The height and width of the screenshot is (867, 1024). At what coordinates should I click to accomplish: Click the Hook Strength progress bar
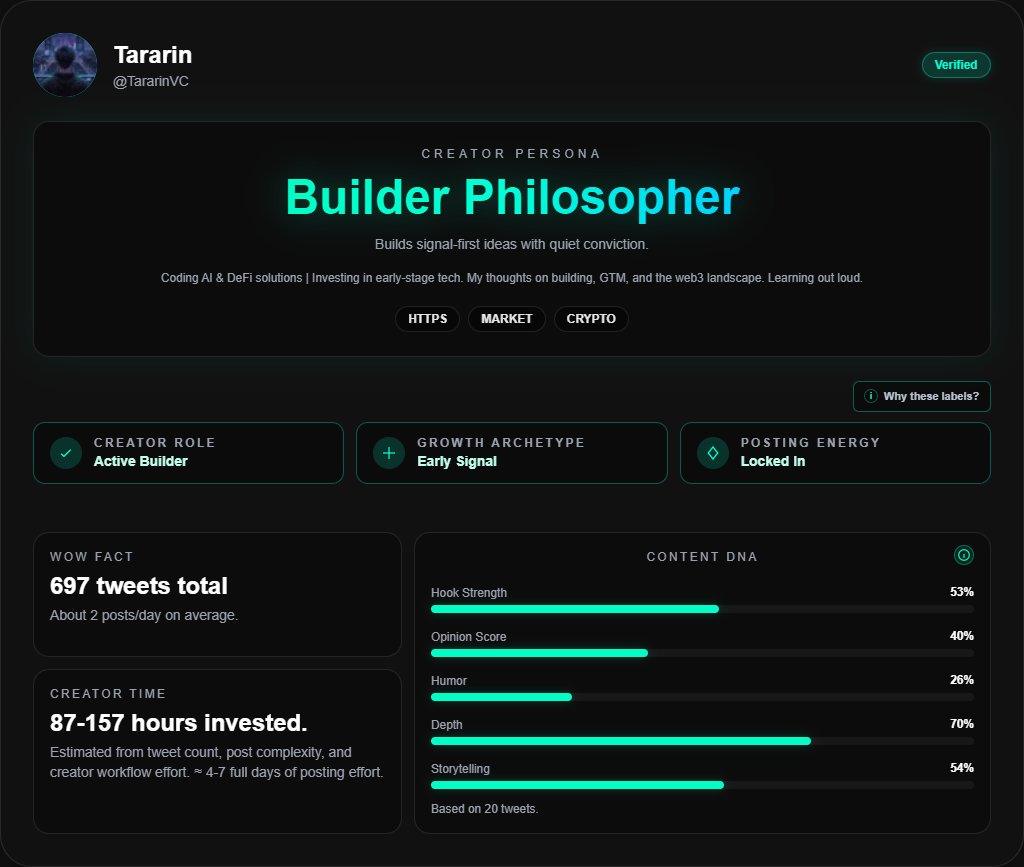702,609
